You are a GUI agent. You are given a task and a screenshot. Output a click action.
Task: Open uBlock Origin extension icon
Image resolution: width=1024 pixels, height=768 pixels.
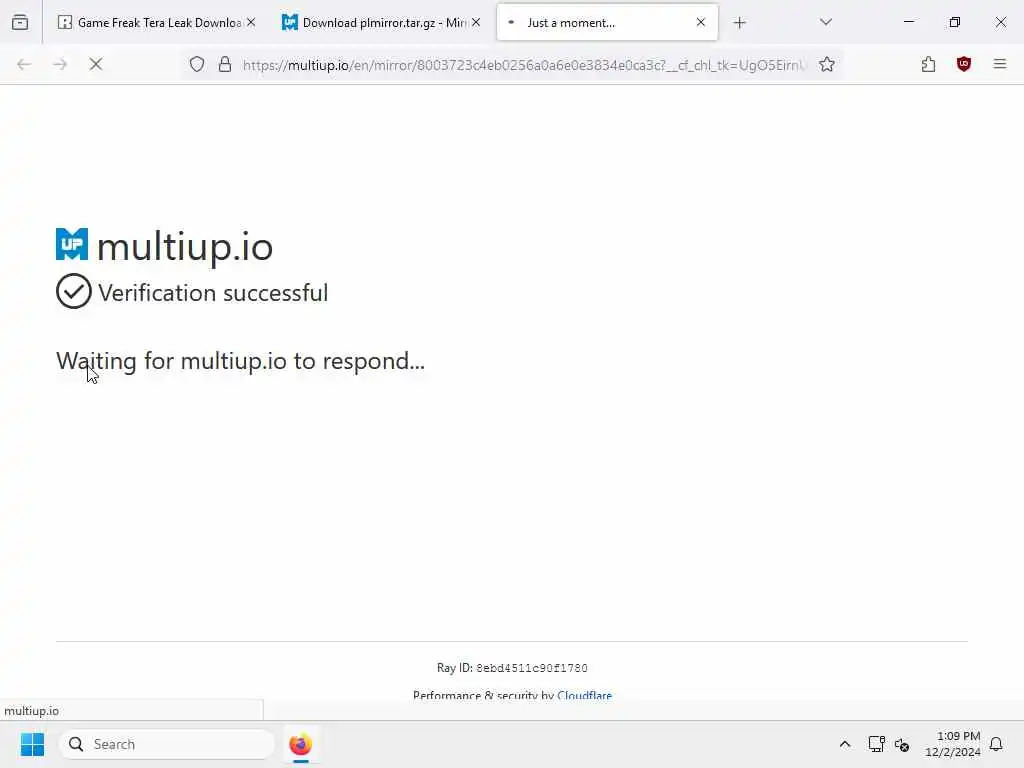pyautogui.click(x=964, y=64)
